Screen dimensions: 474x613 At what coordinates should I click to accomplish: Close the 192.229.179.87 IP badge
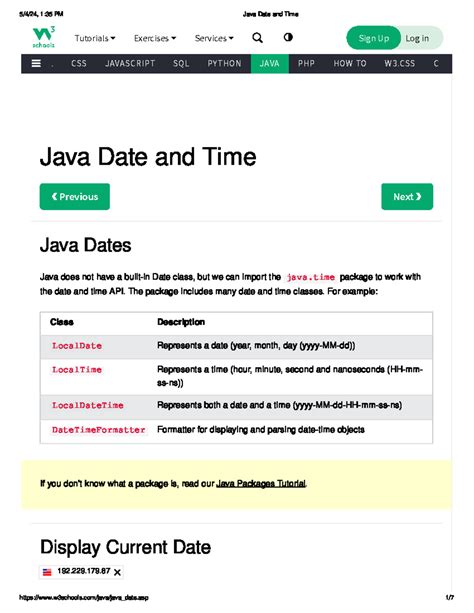click(x=117, y=572)
